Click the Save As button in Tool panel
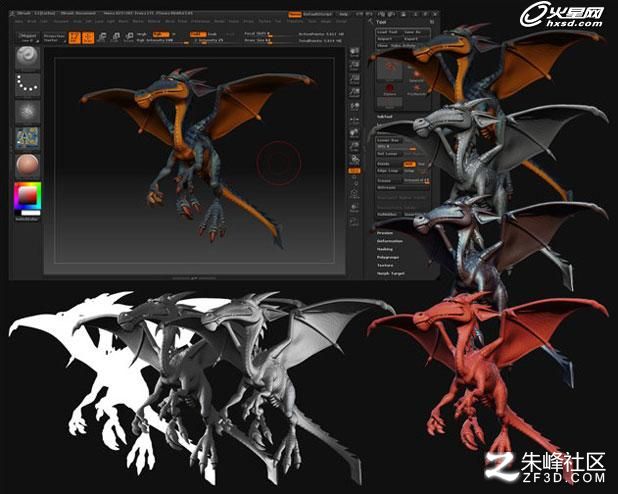Viewport: 618px width, 494px height. [x=412, y=32]
